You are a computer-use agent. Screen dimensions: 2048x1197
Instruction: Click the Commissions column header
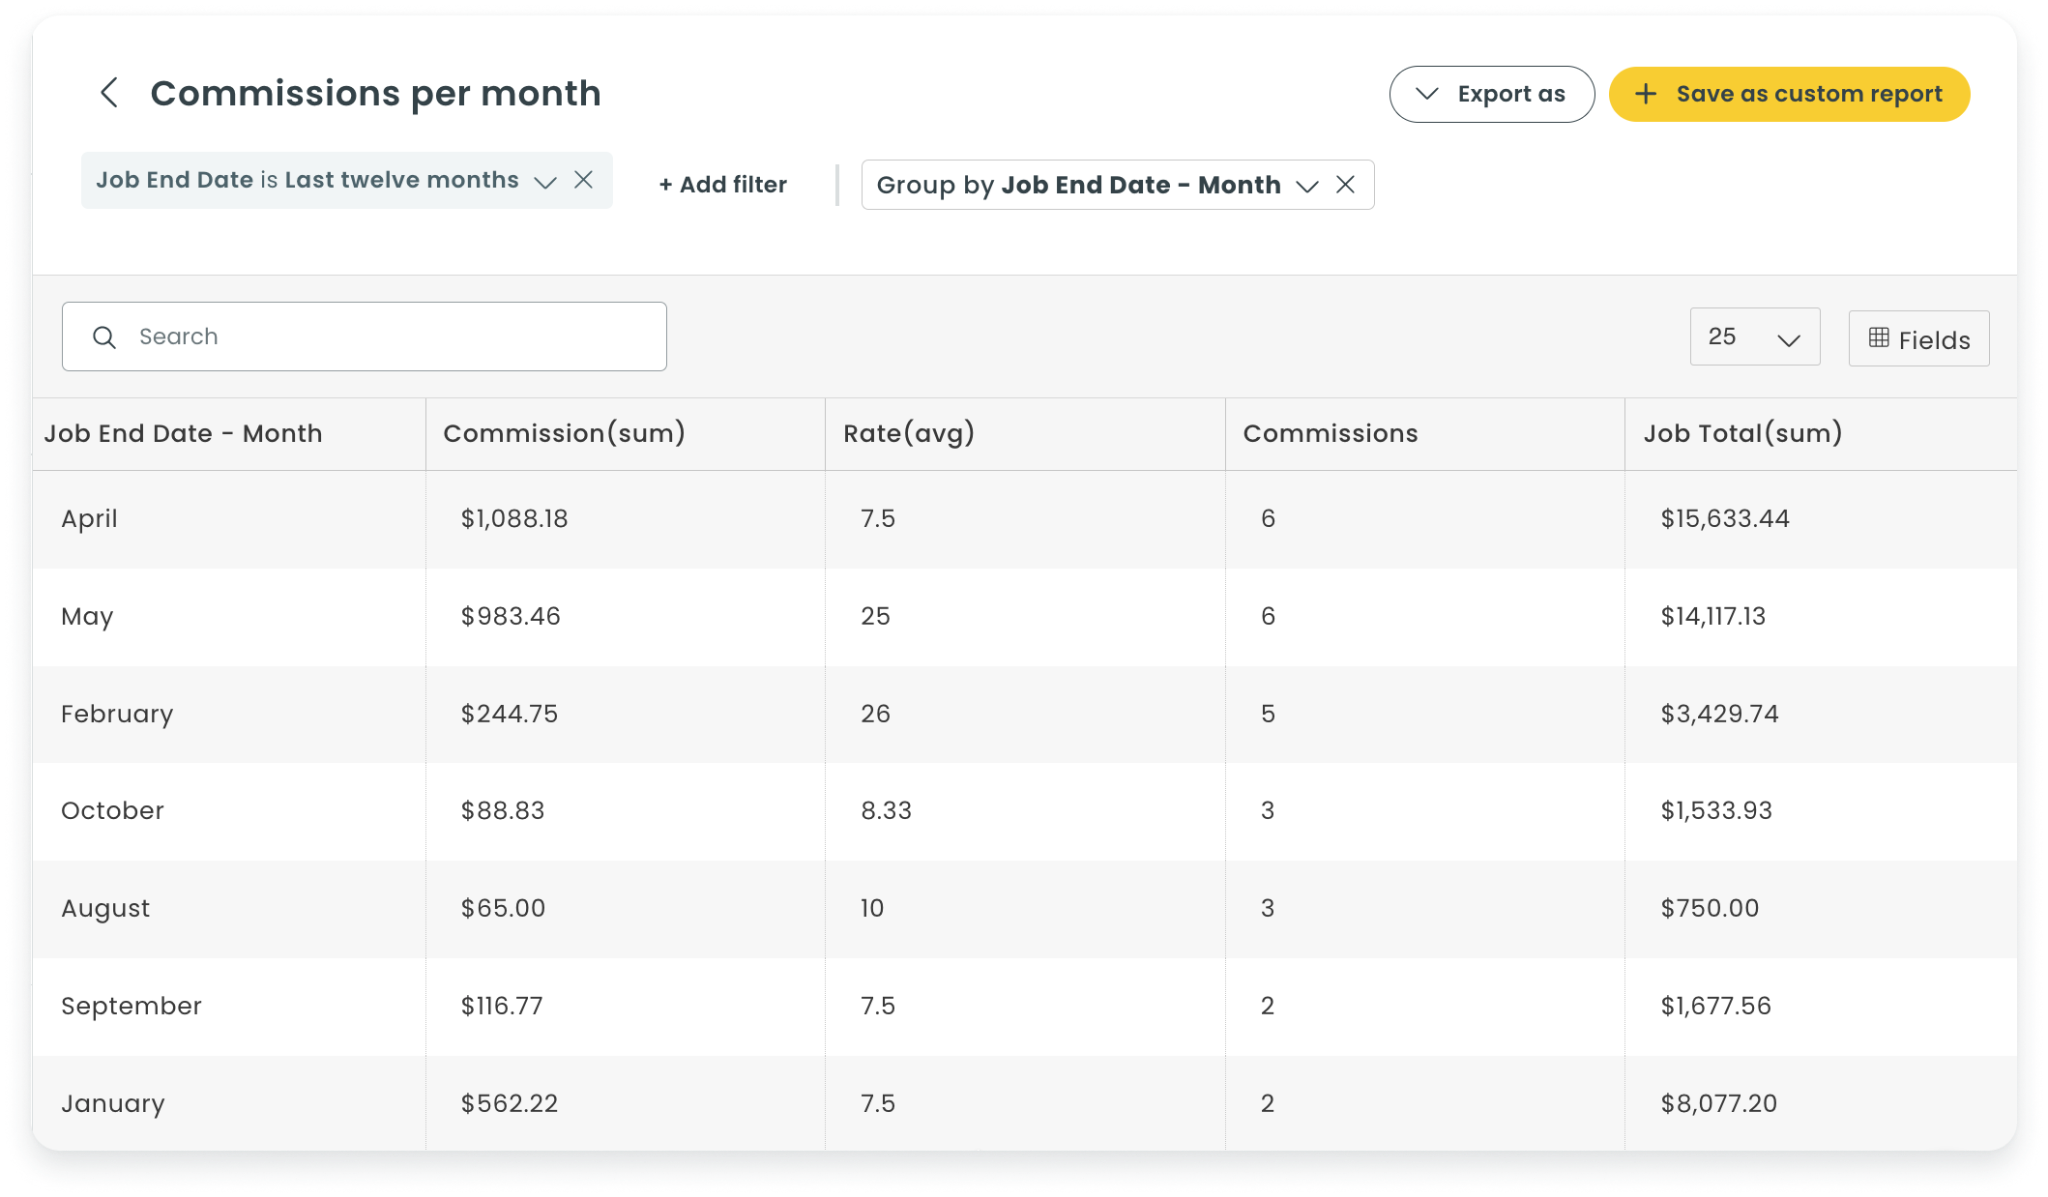1330,433
